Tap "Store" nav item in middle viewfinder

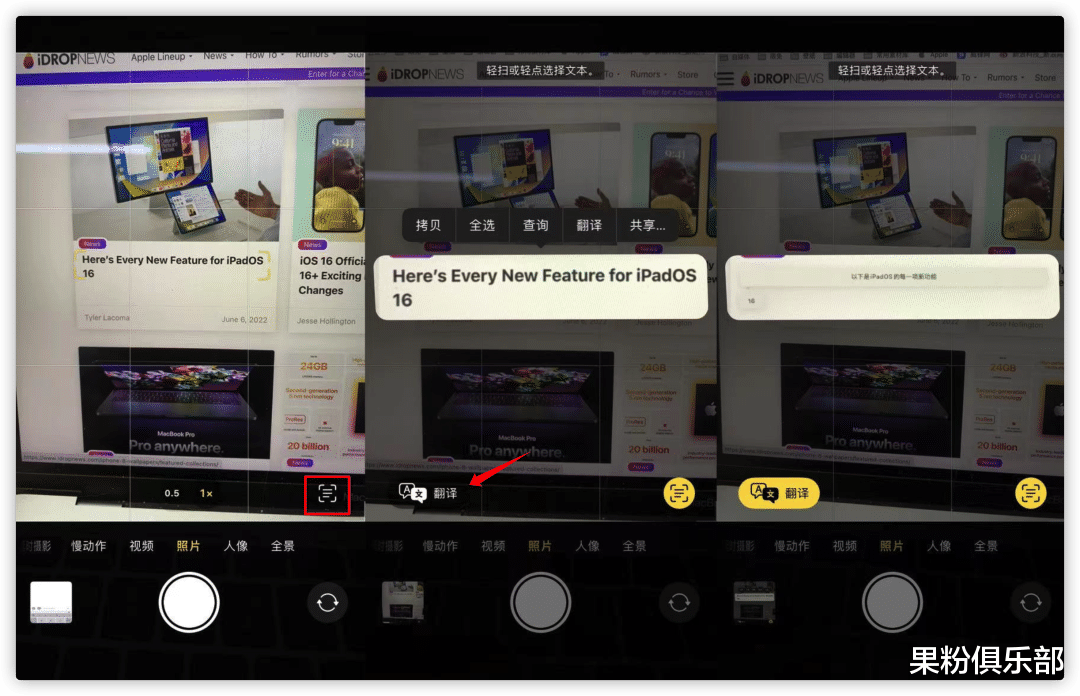pos(687,74)
